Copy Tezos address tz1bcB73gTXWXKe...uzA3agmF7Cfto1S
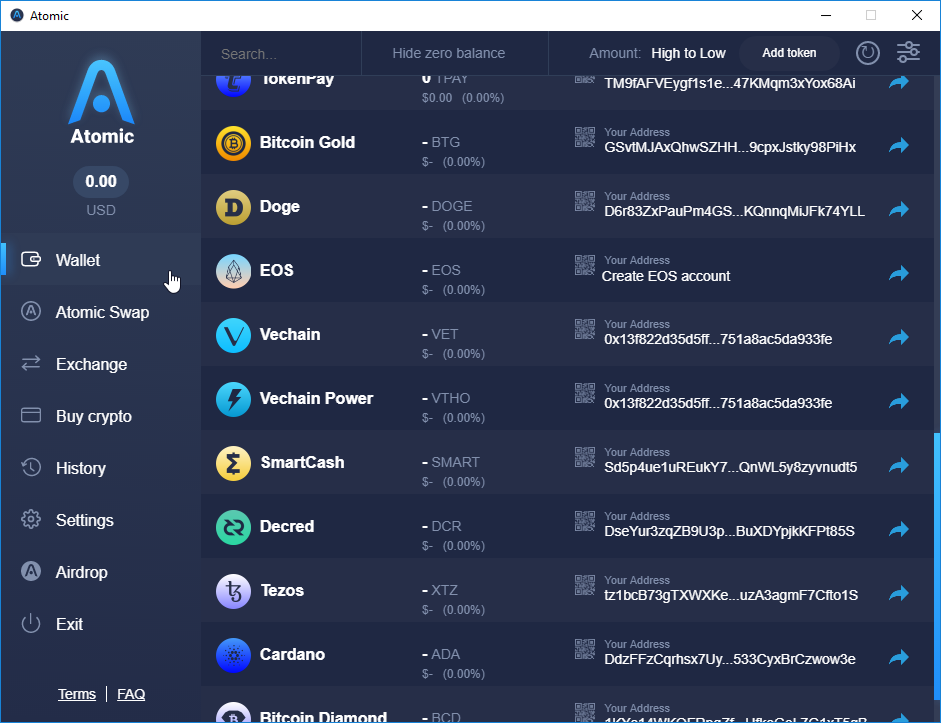Screen dimensions: 941x723 click(731, 595)
